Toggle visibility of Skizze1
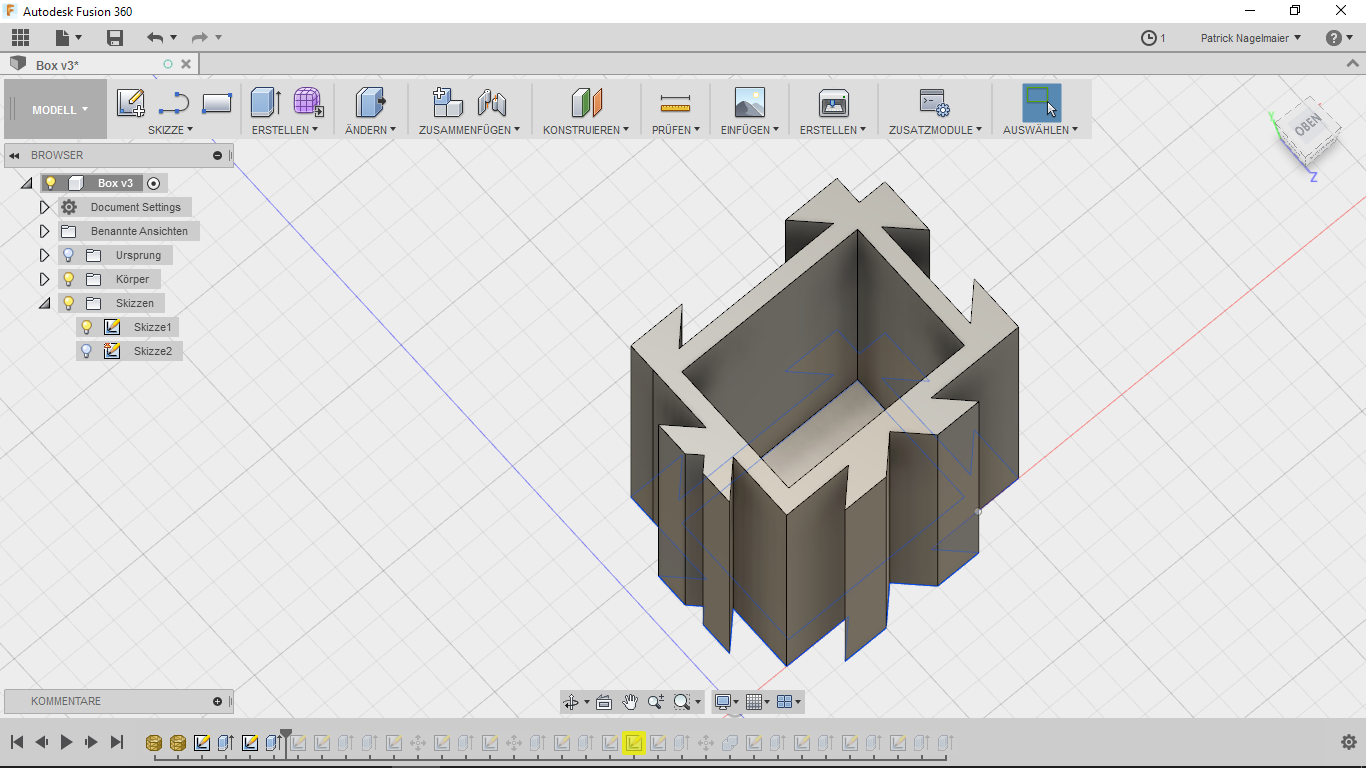The width and height of the screenshot is (1366, 768). (86, 326)
